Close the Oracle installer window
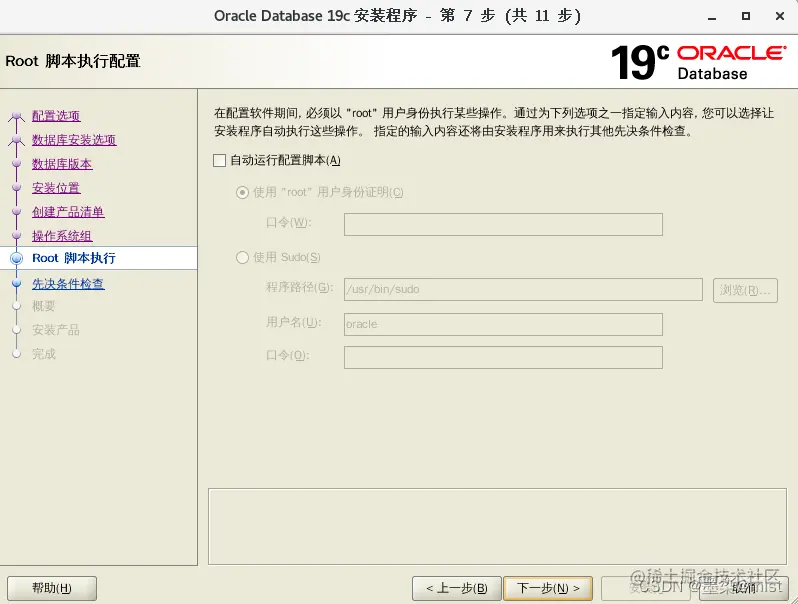 tap(779, 16)
